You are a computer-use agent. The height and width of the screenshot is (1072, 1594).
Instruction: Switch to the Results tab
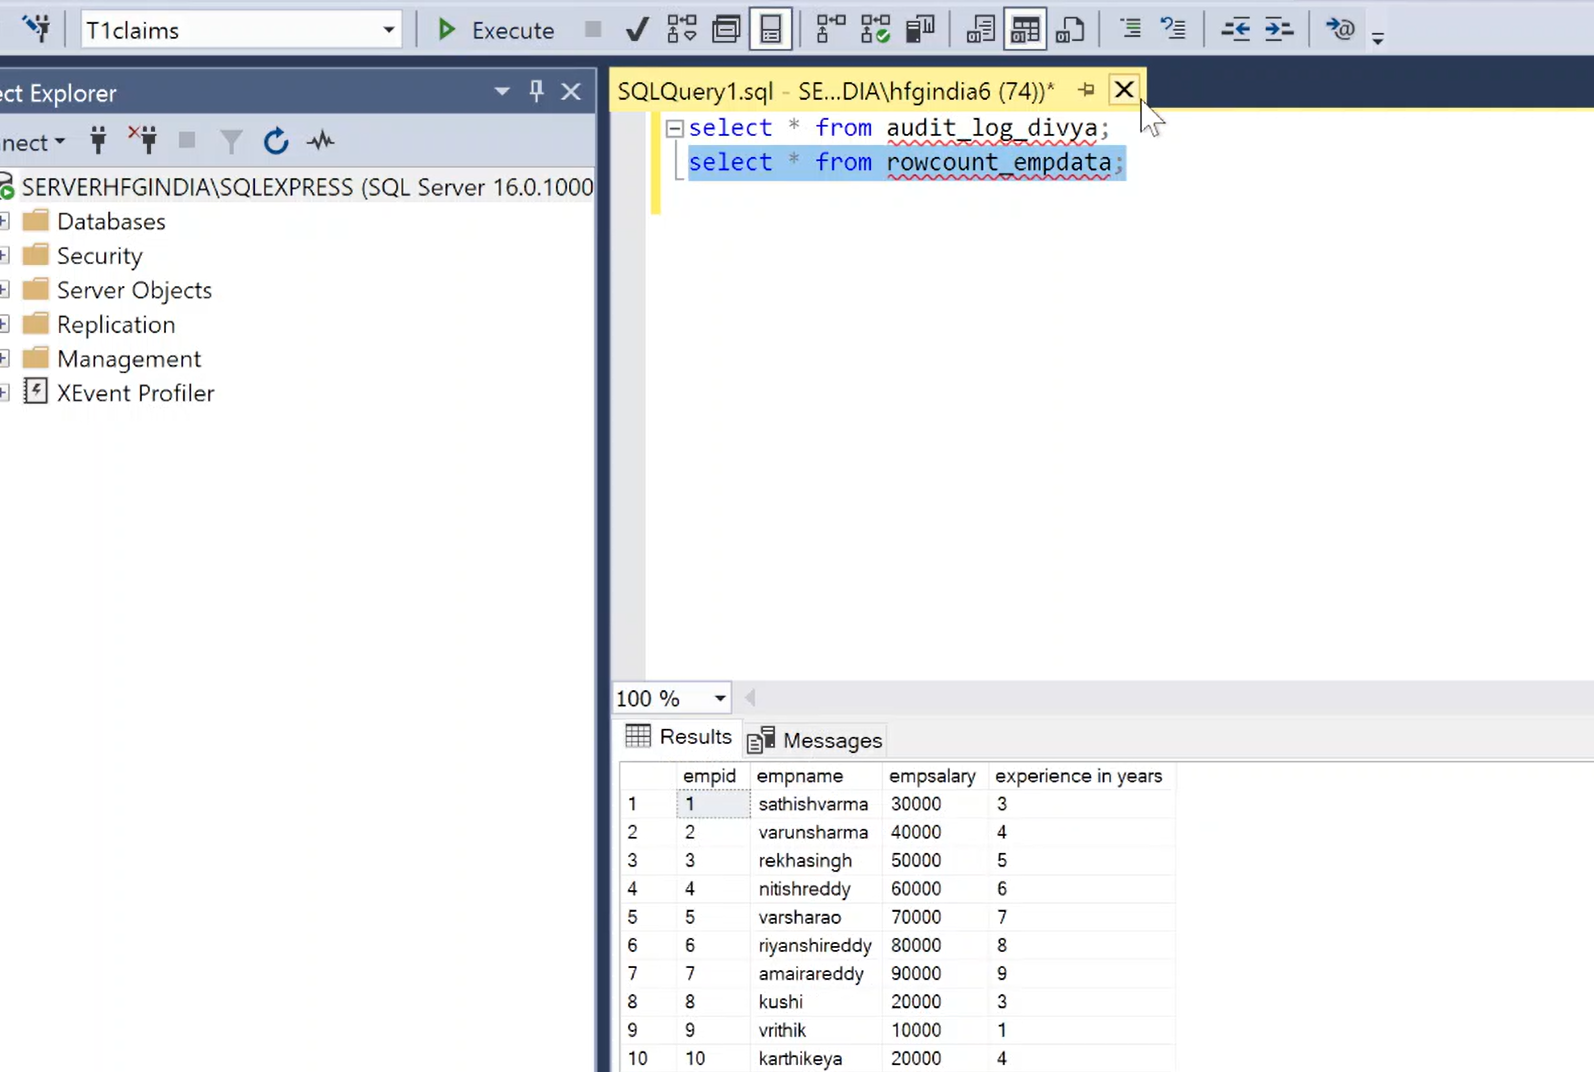[679, 737]
